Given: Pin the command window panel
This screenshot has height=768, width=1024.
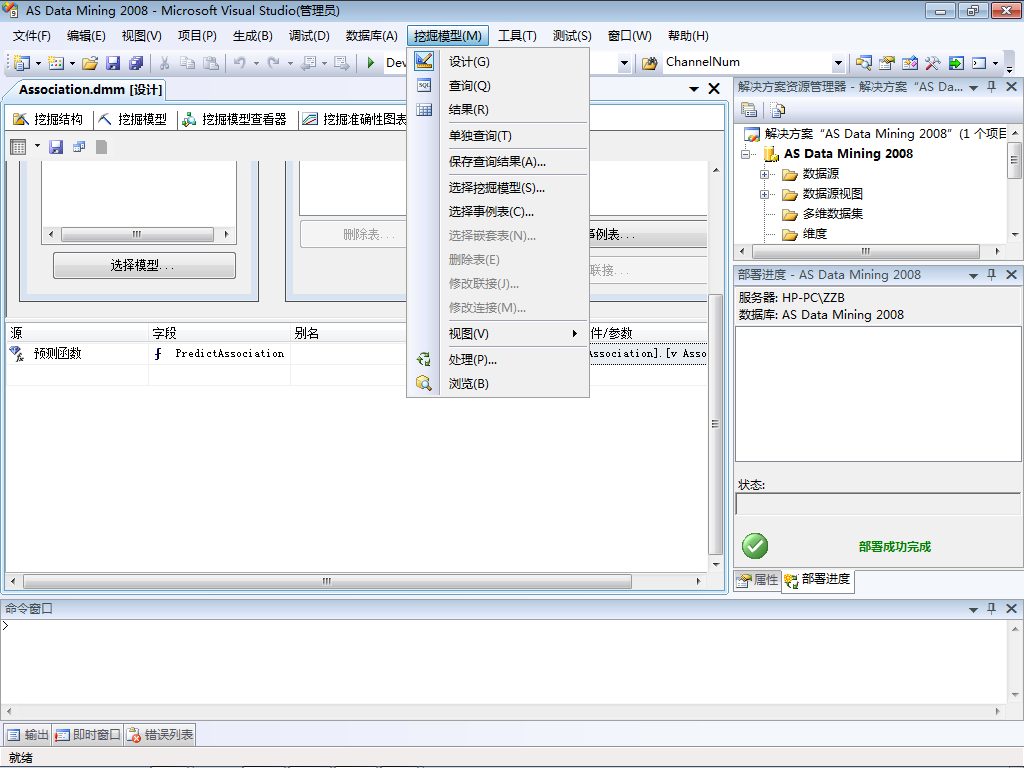Looking at the screenshot, I should pos(991,608).
